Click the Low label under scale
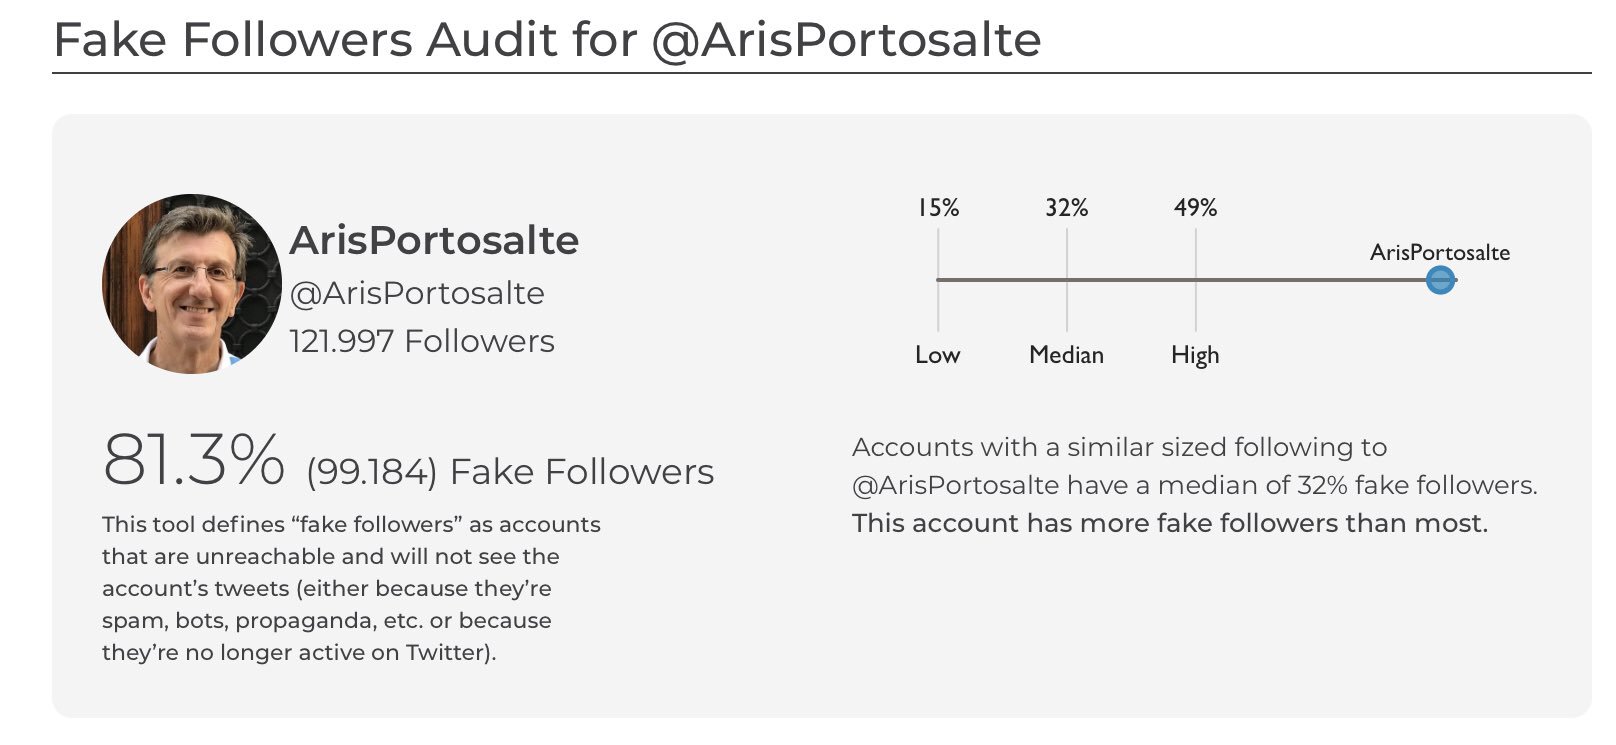The width and height of the screenshot is (1616, 745). (x=937, y=355)
